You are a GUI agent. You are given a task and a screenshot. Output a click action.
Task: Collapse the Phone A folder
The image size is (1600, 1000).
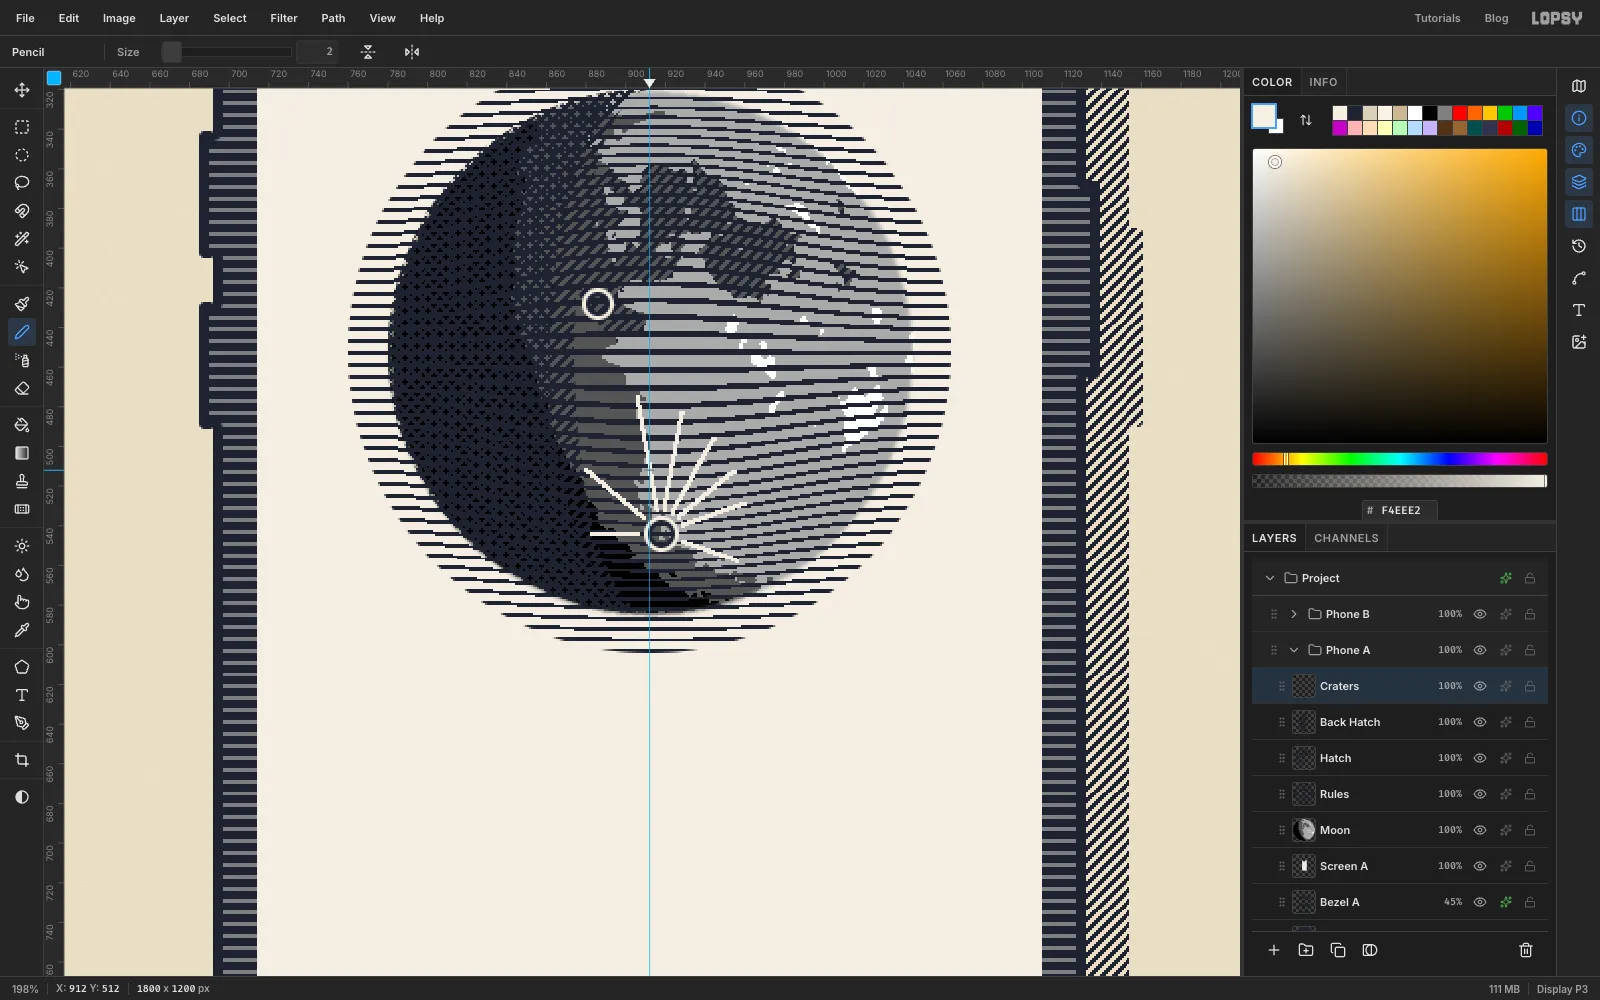pos(1294,650)
